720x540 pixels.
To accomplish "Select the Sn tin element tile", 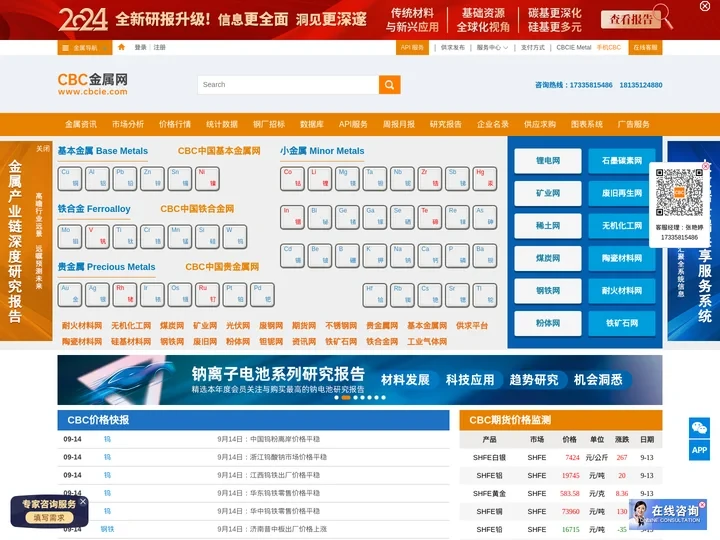I will pyautogui.click(x=180, y=179).
